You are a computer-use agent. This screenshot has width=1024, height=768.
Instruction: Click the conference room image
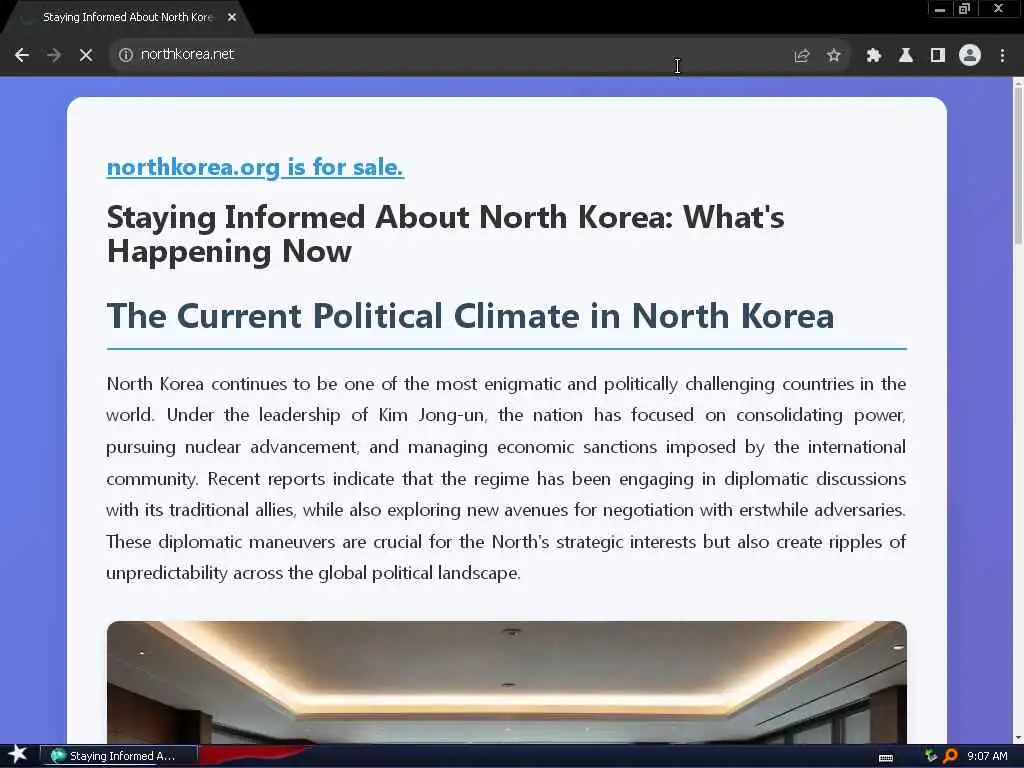(507, 682)
